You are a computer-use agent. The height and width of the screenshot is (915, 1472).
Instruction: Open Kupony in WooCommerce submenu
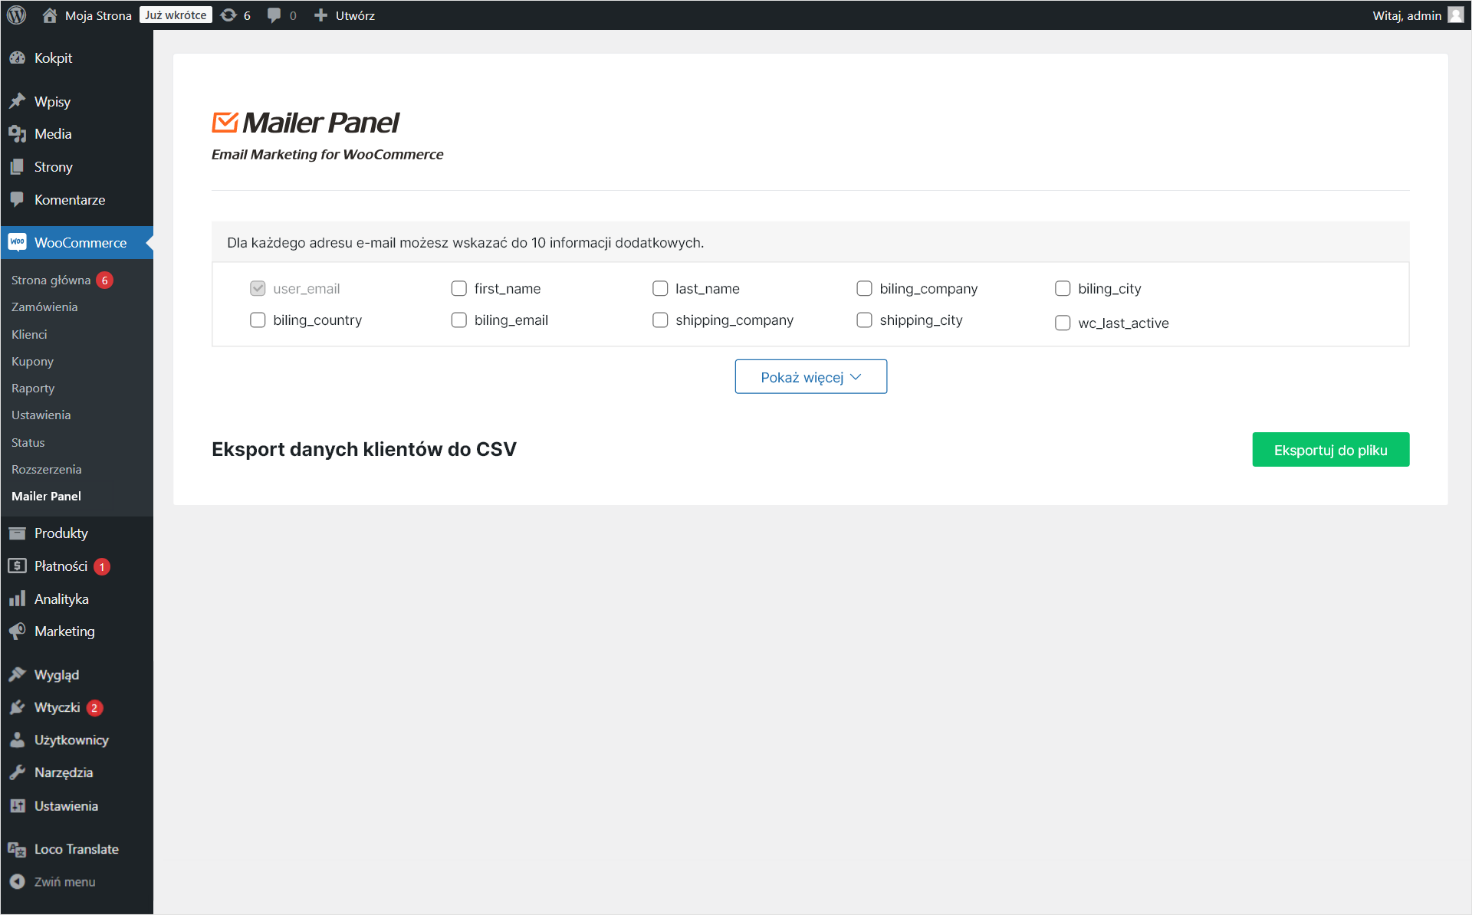tap(32, 361)
